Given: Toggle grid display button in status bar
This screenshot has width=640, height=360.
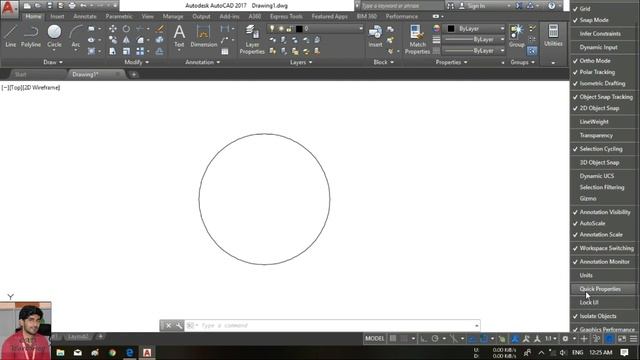Looking at the screenshot, I should pyautogui.click(x=393, y=339).
